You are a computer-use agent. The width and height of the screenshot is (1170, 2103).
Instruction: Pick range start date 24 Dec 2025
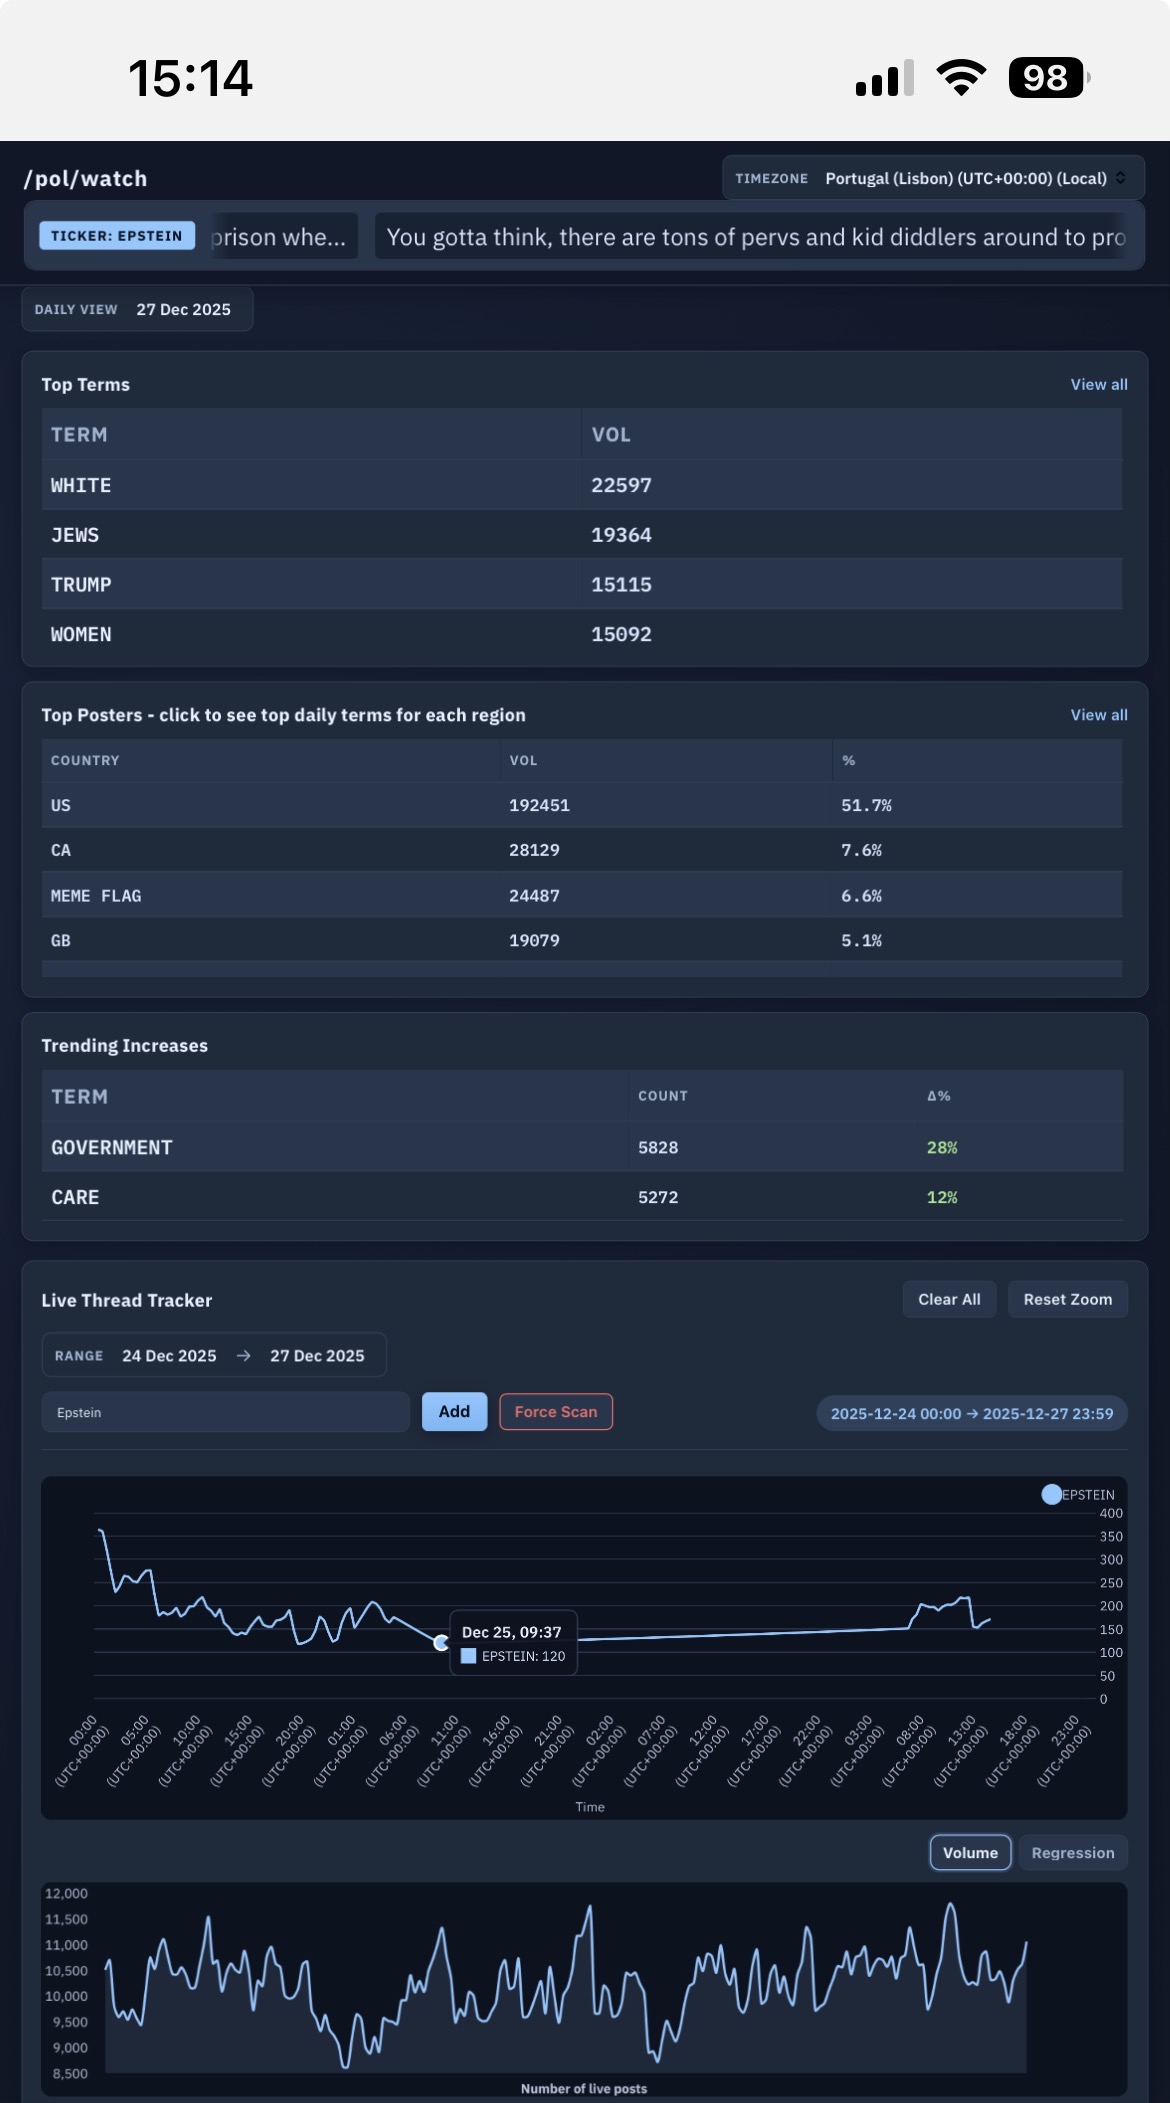coord(169,1355)
